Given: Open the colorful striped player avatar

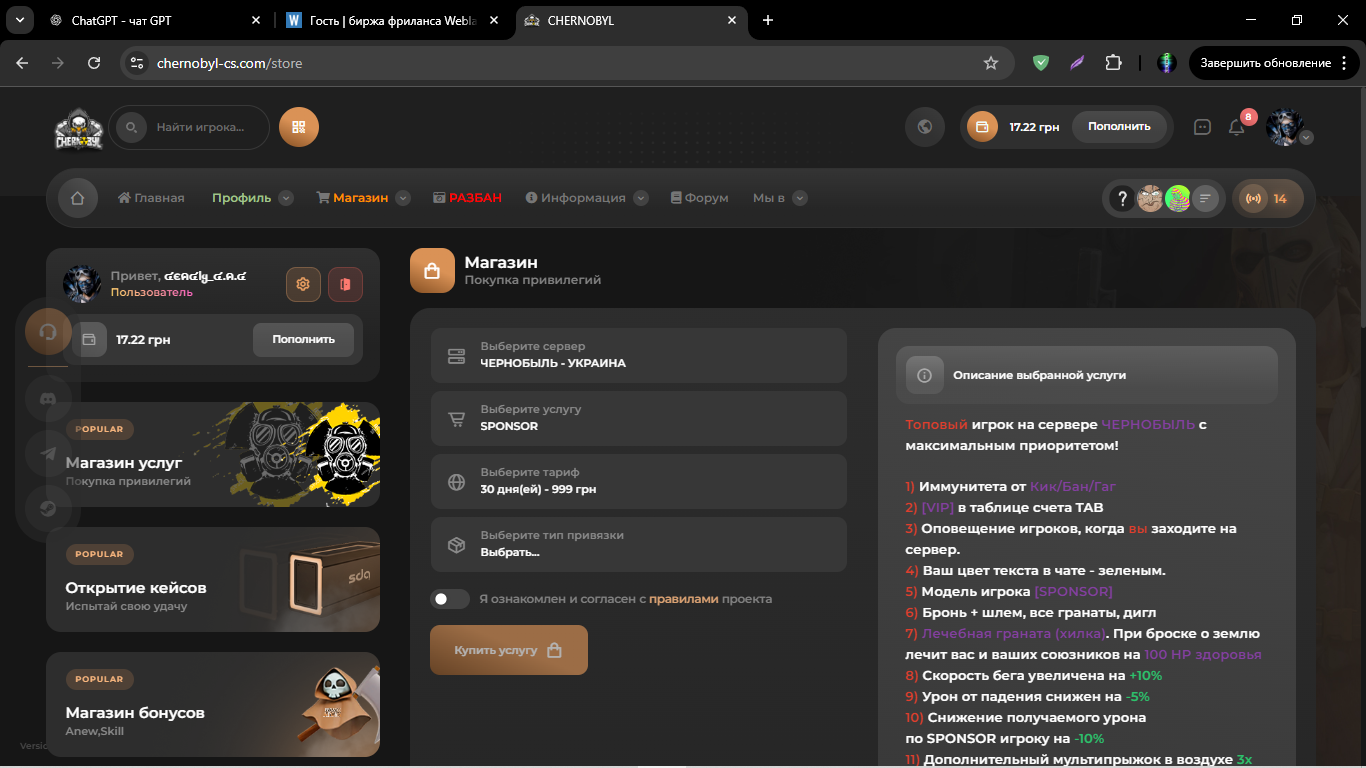Looking at the screenshot, I should [1178, 199].
